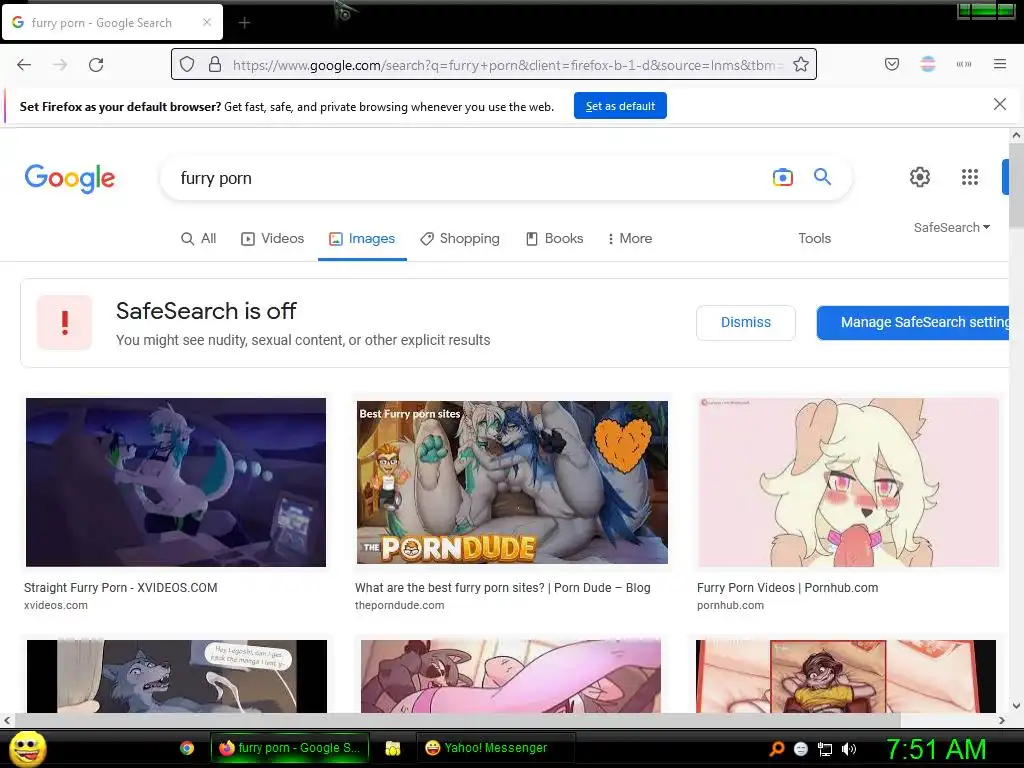Bookmark this page with the star icon
The image size is (1024, 768).
click(801, 64)
